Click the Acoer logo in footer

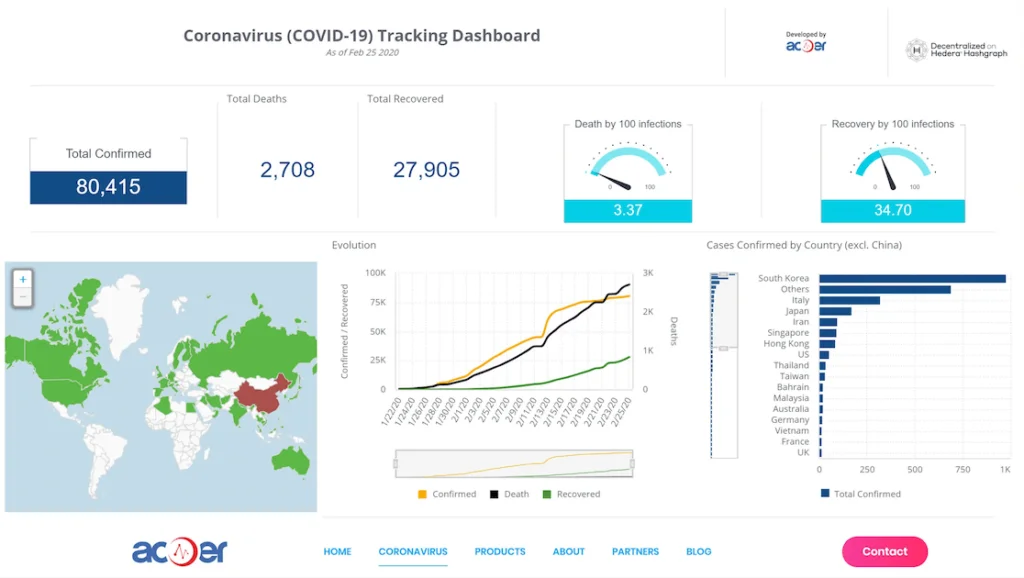pyautogui.click(x=180, y=551)
